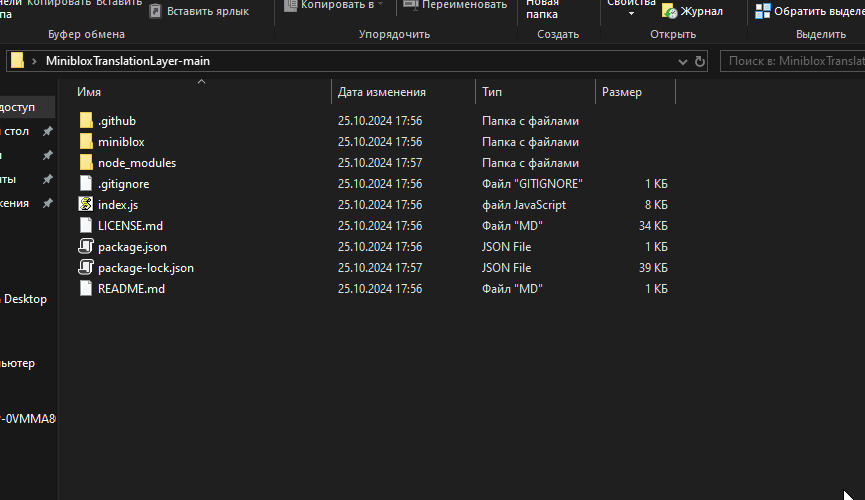Click the 8 КБ size cell
The height and width of the screenshot is (500, 865).
[x=656, y=205]
